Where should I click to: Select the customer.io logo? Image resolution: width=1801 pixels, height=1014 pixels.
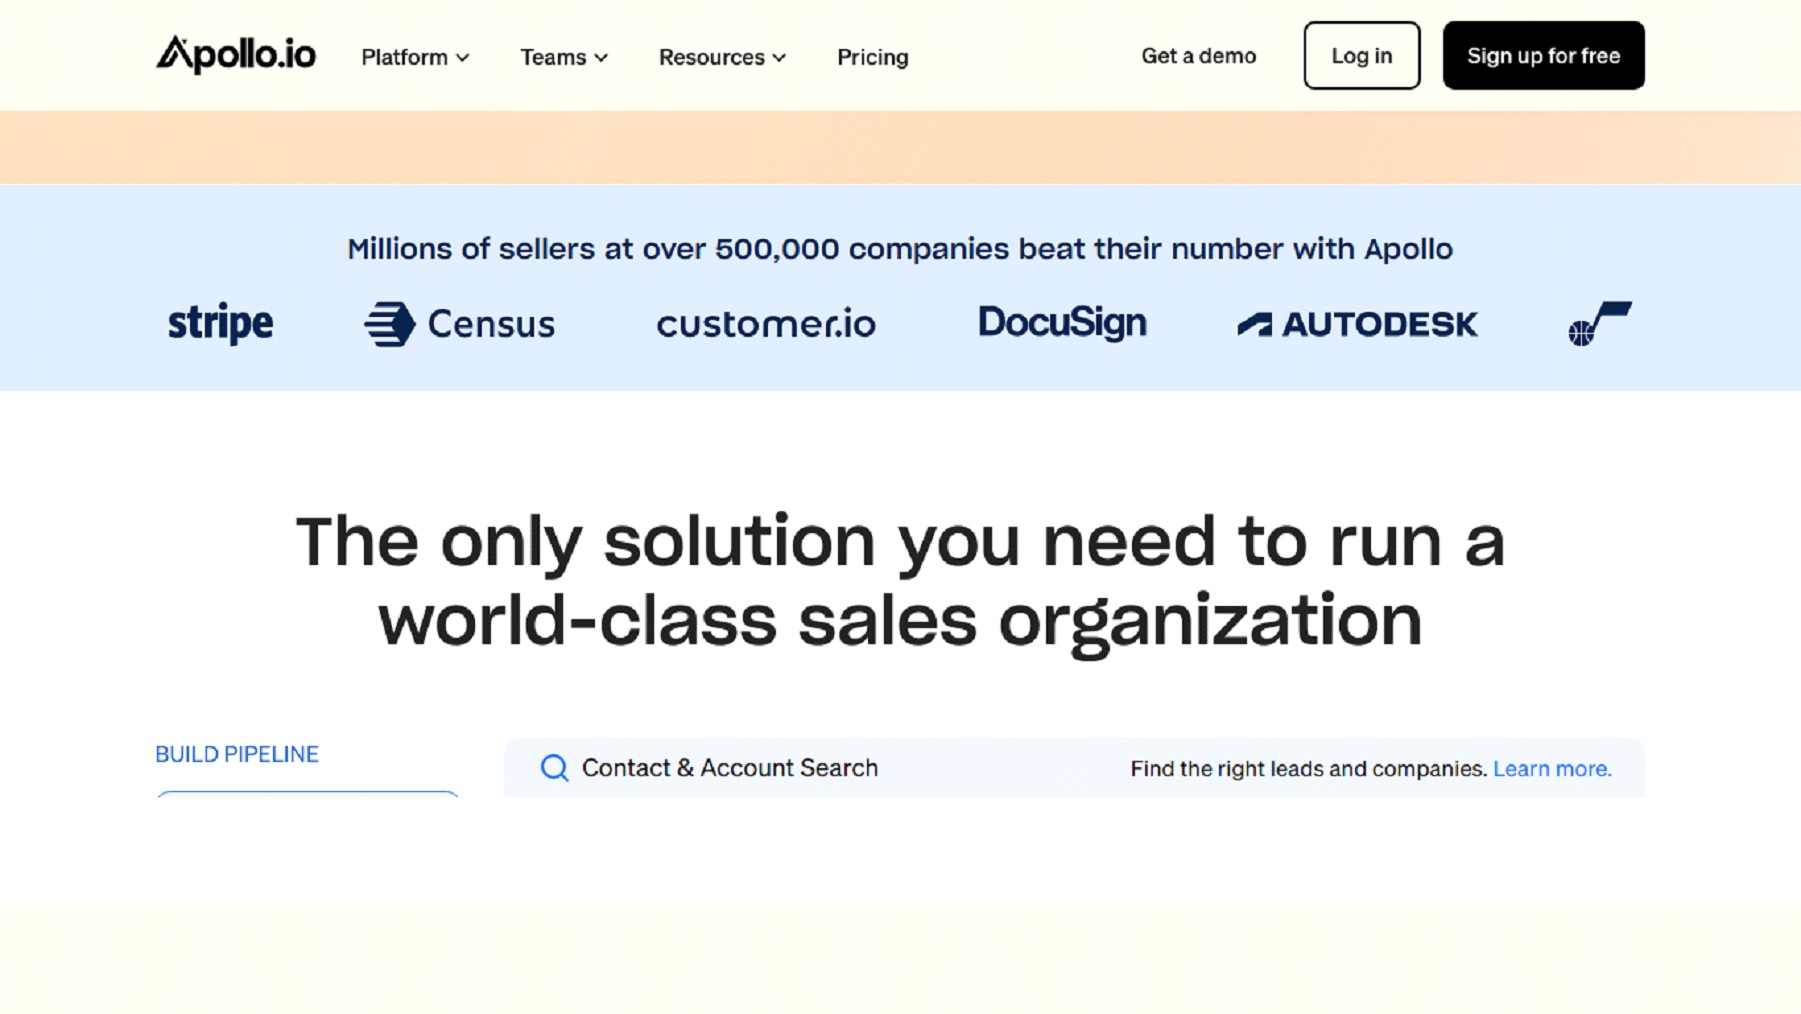click(766, 323)
